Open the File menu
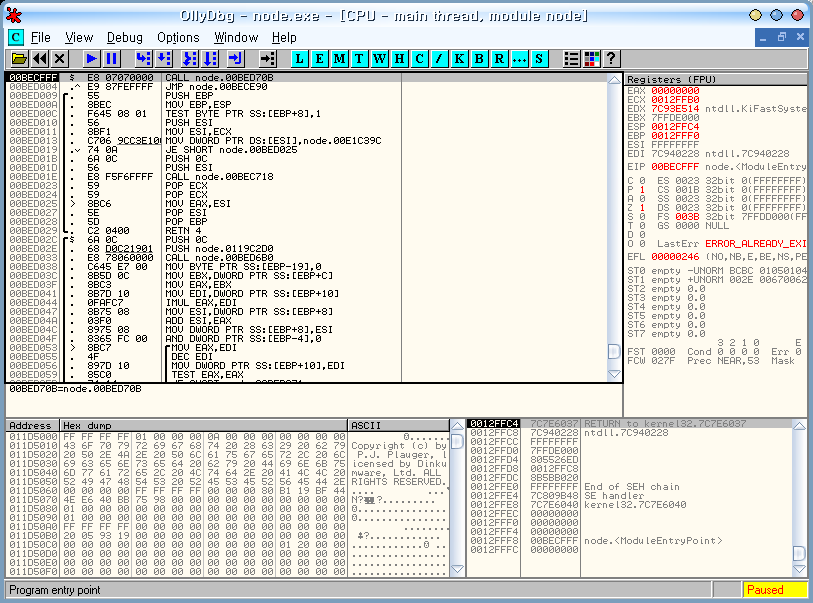The height and width of the screenshot is (603, 813). (40, 37)
